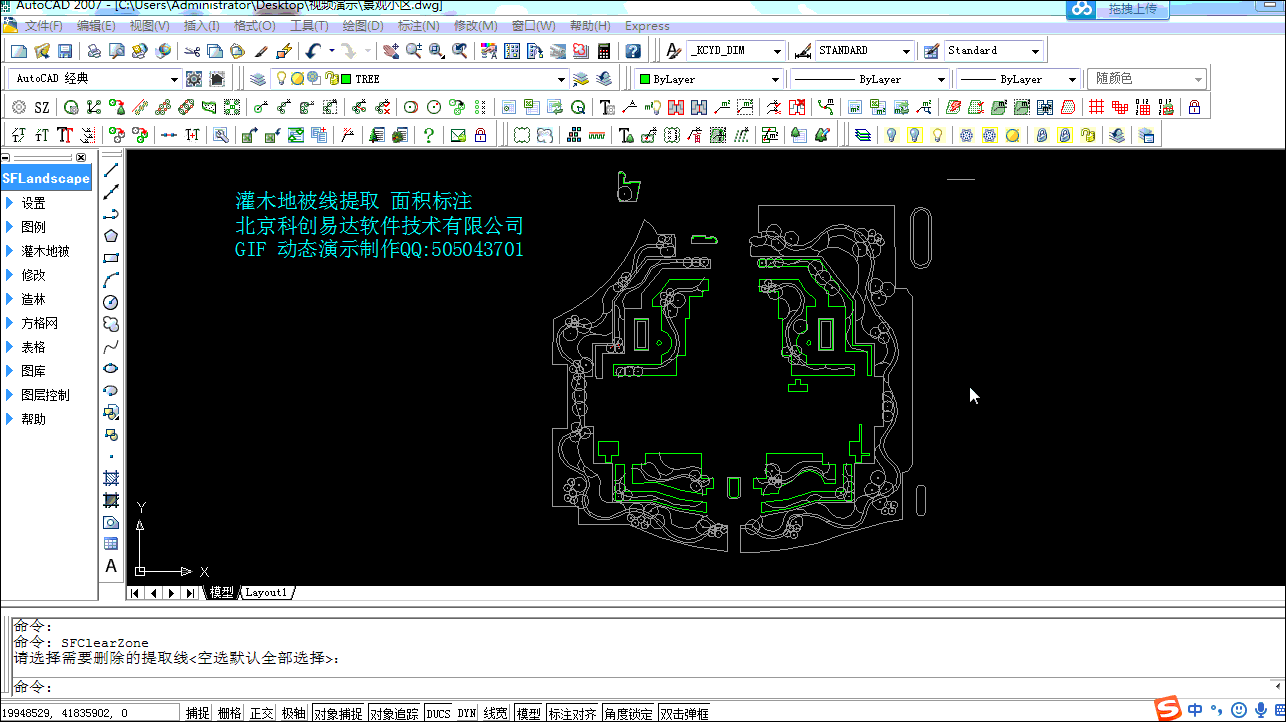
Task: Select the Line tool in the Draw toolbar
Action: click(x=111, y=170)
